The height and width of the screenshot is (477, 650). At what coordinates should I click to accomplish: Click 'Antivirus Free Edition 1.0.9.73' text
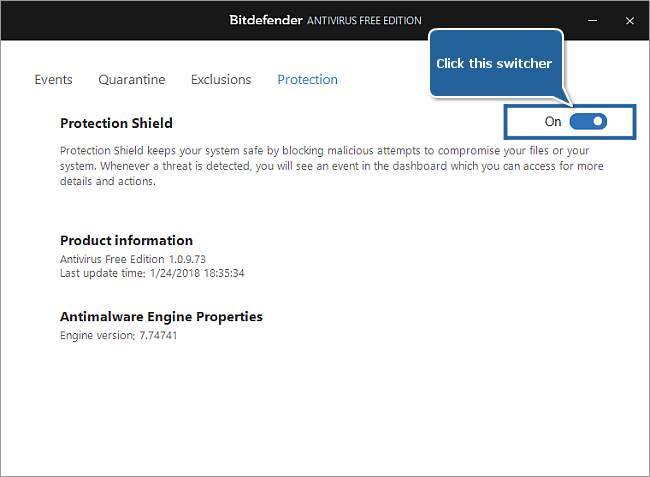[133, 259]
